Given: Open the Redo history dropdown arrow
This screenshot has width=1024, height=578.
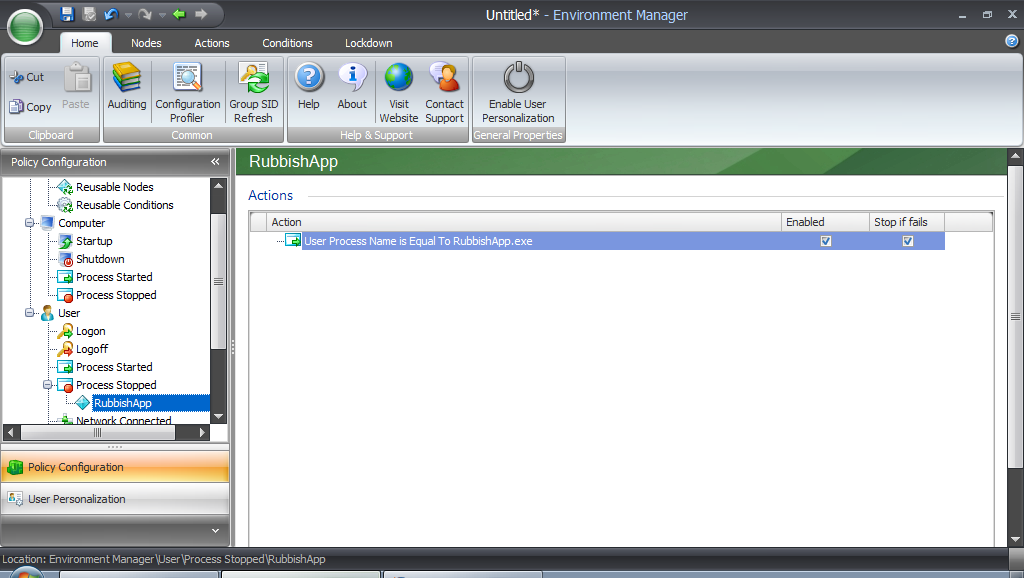Looking at the screenshot, I should 162,14.
